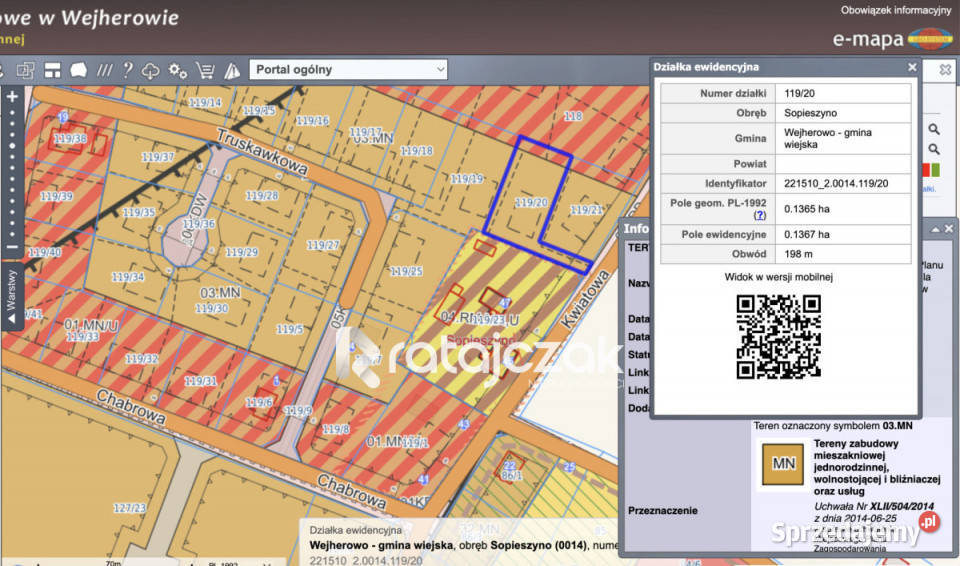Screen dimensions: 960x566
Task: Open the settings gears icon
Action: pos(178,70)
